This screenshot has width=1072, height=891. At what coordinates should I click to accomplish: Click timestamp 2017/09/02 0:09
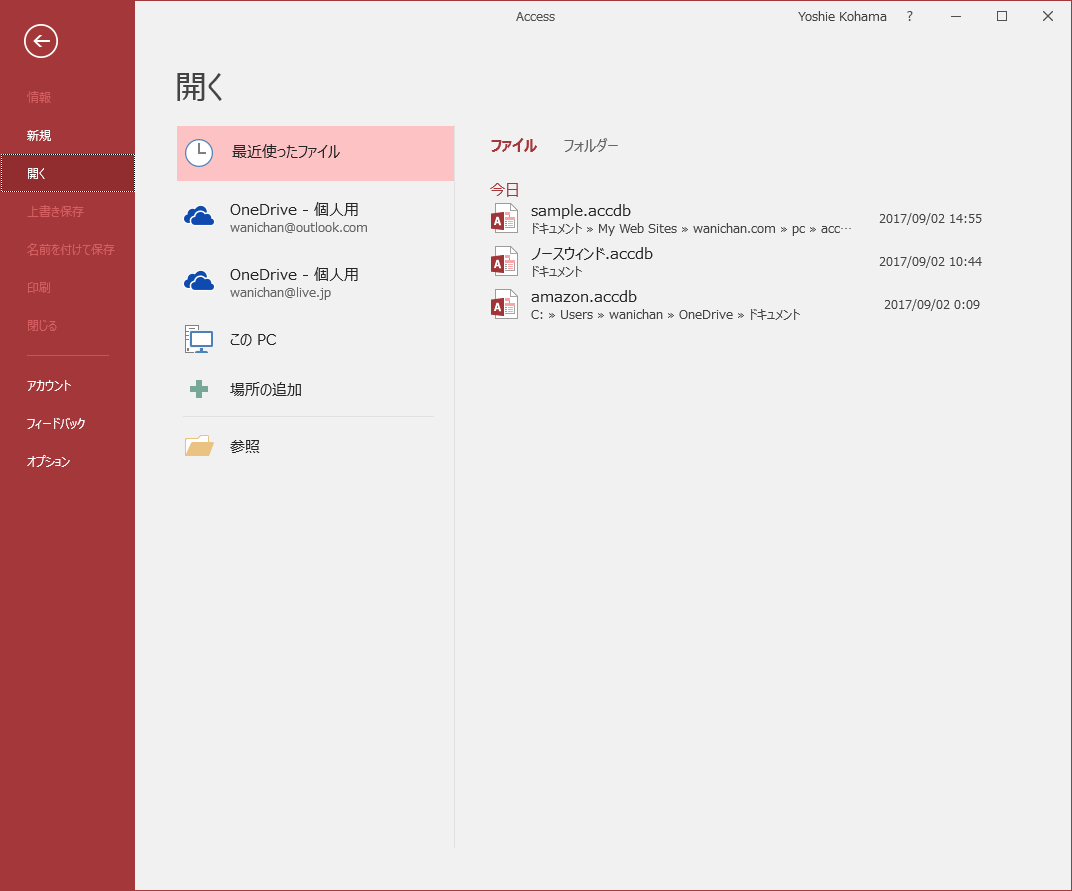(931, 305)
